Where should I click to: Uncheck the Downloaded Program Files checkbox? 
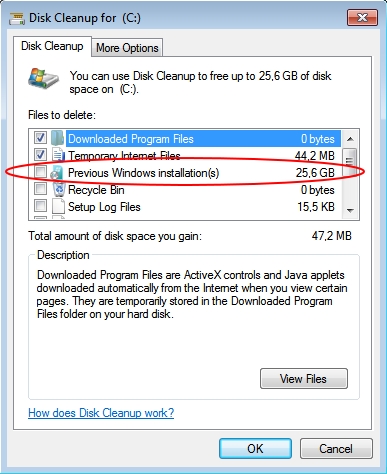40,138
